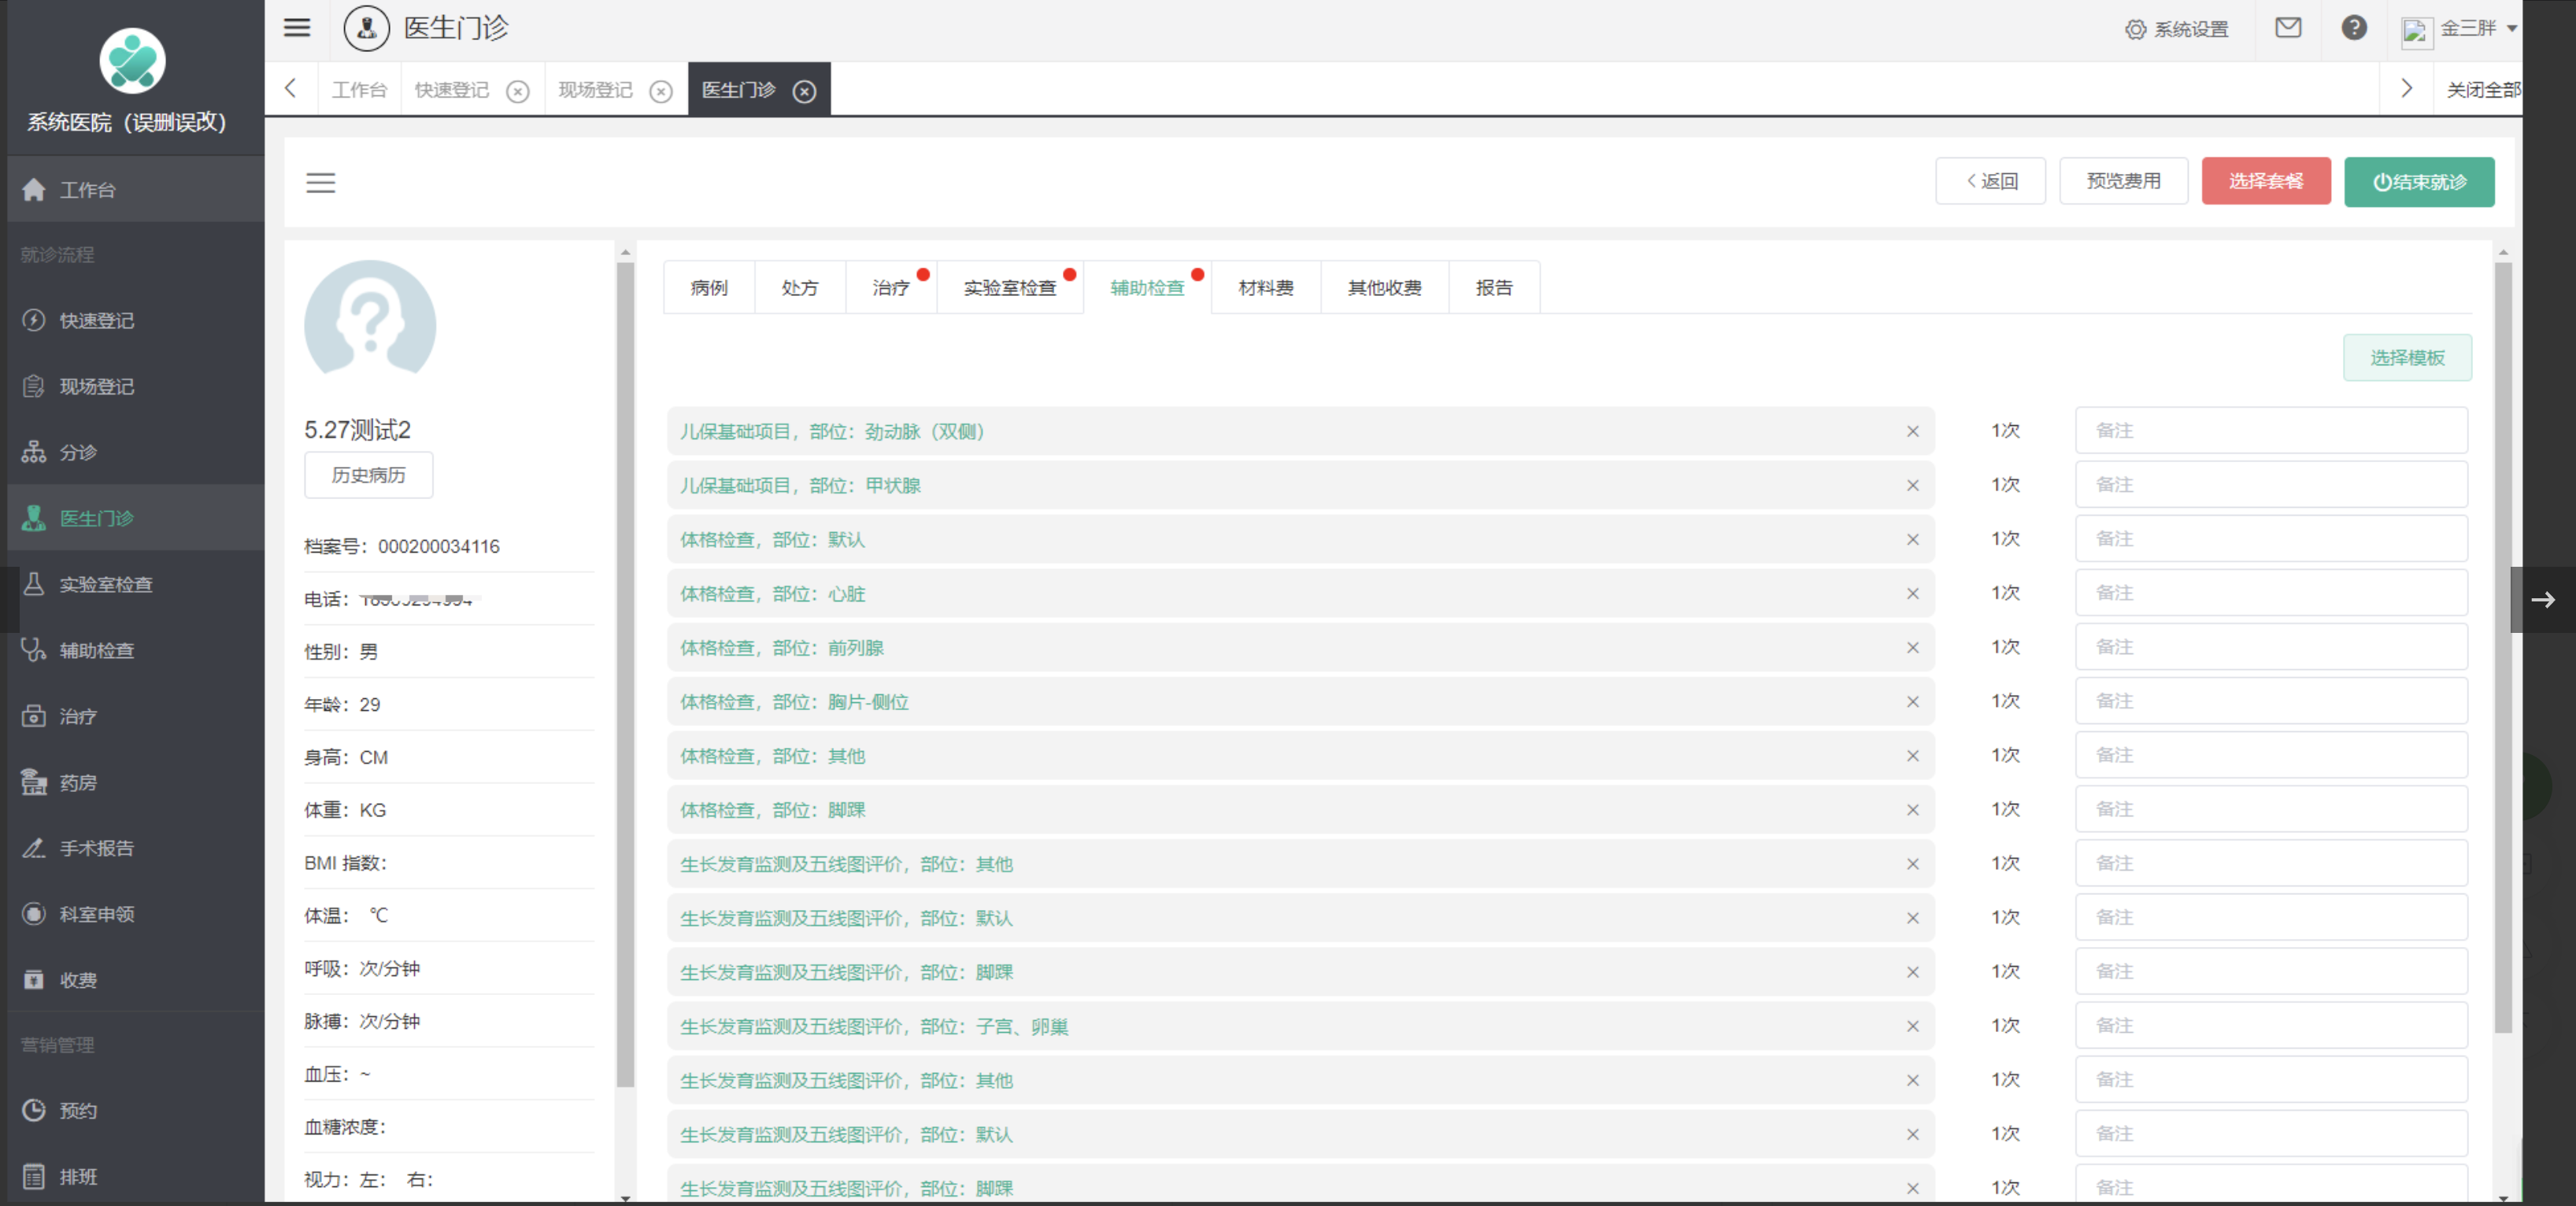Open 现场登记 in sidebar
2576x1206 pixels.
136,386
